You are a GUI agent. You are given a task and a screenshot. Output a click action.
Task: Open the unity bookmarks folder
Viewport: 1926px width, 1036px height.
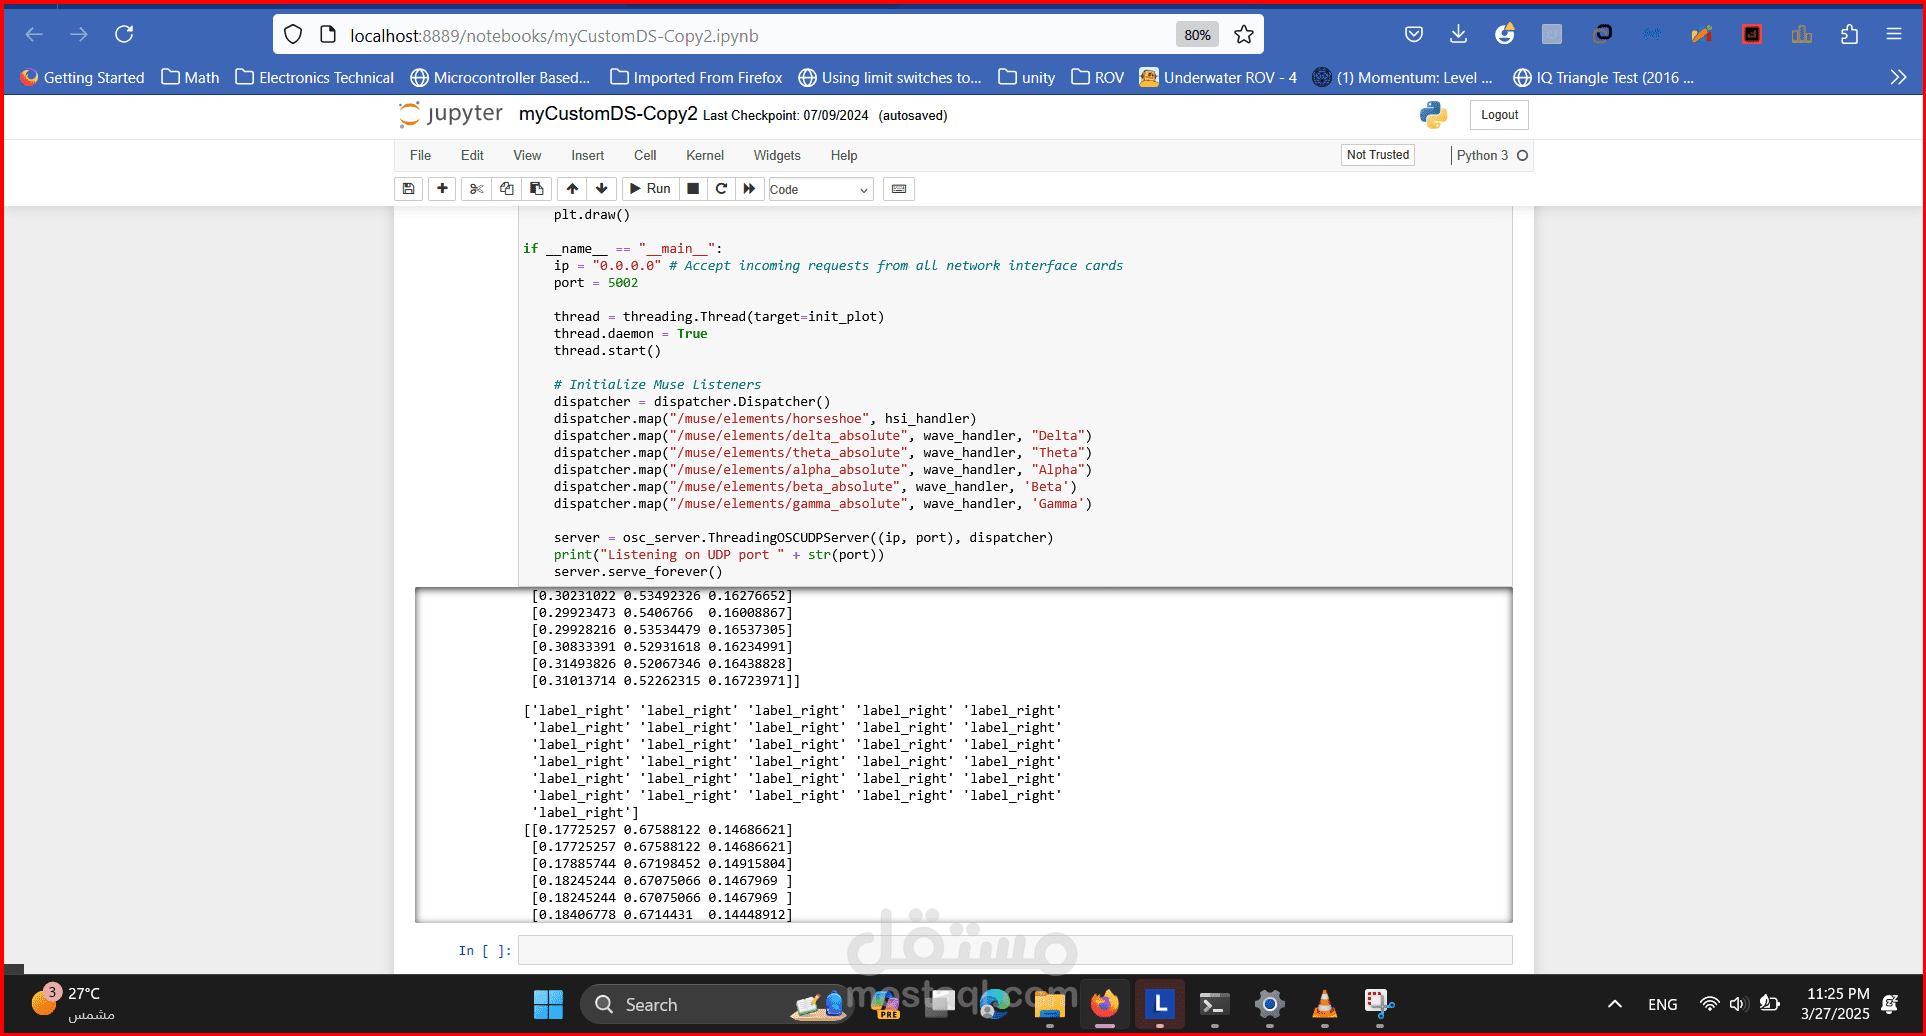tap(1027, 78)
